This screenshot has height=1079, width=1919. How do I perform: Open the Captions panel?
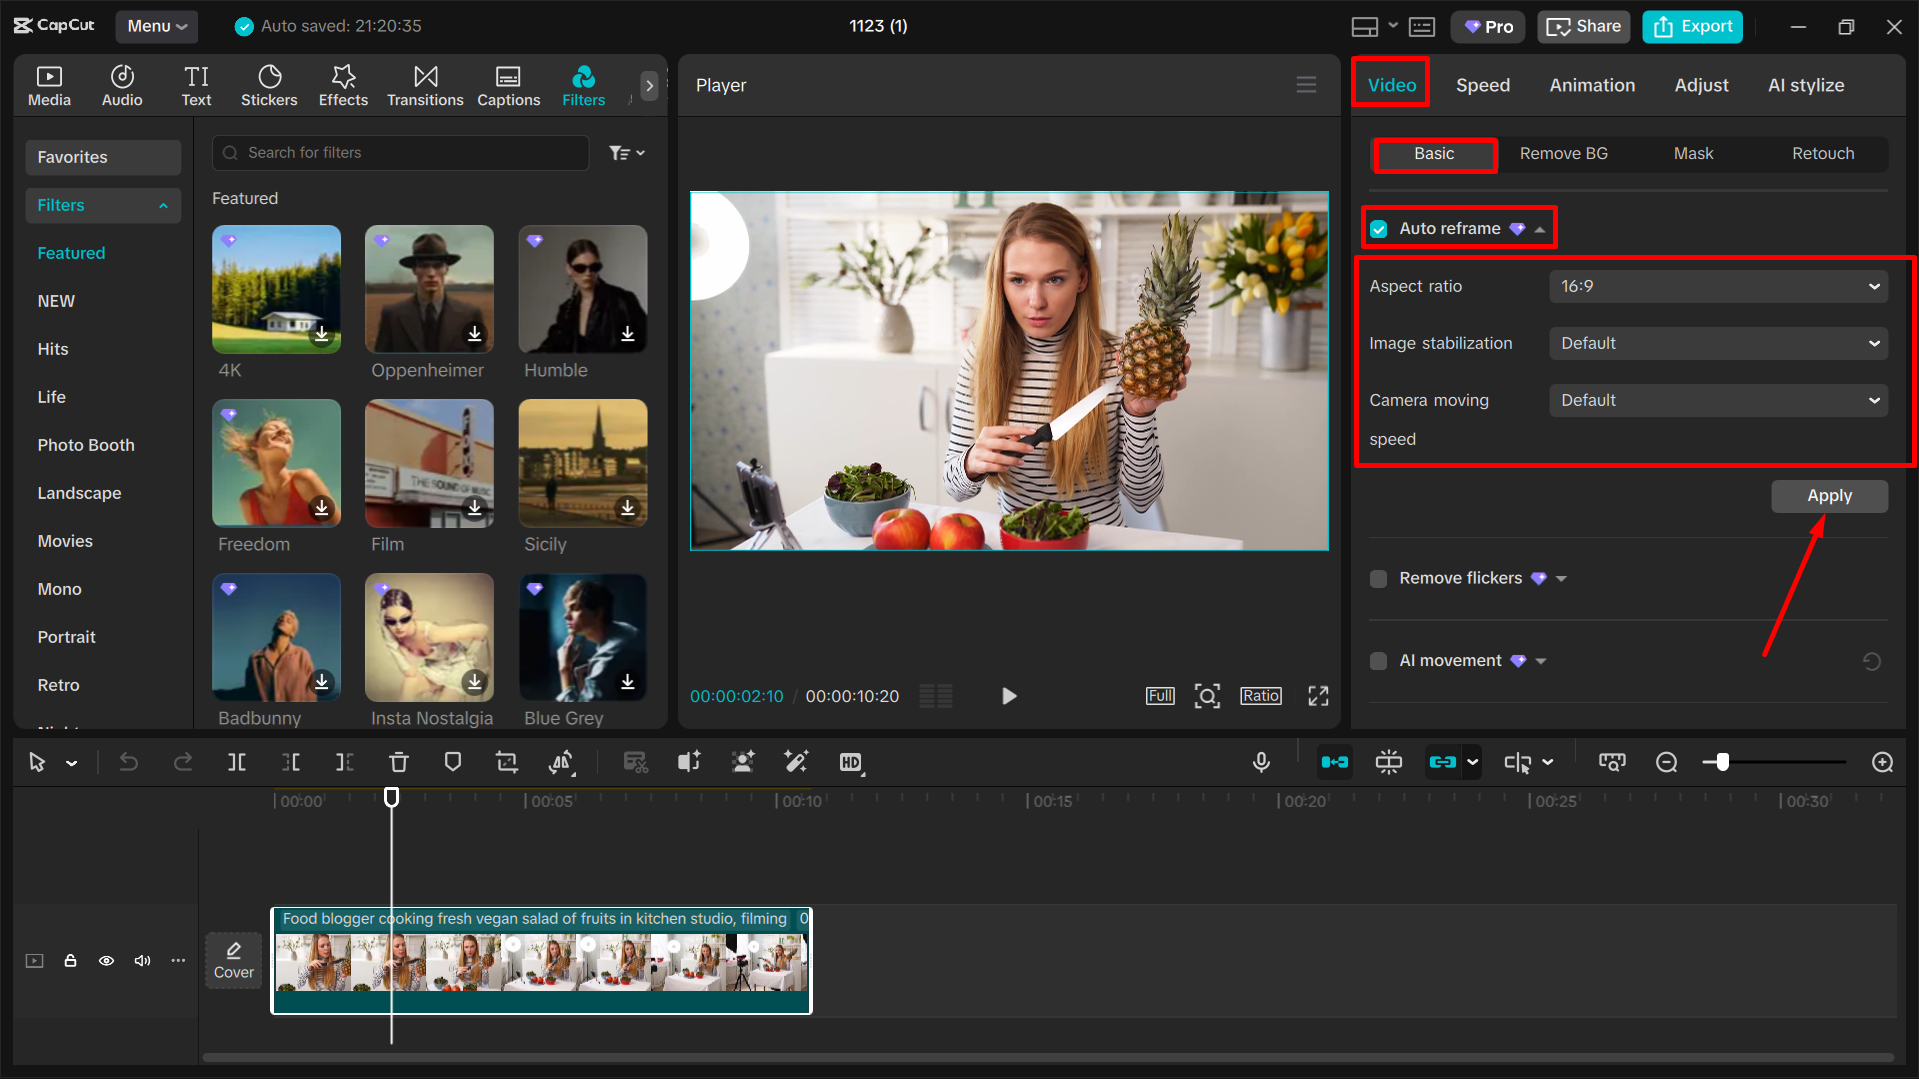click(x=508, y=85)
